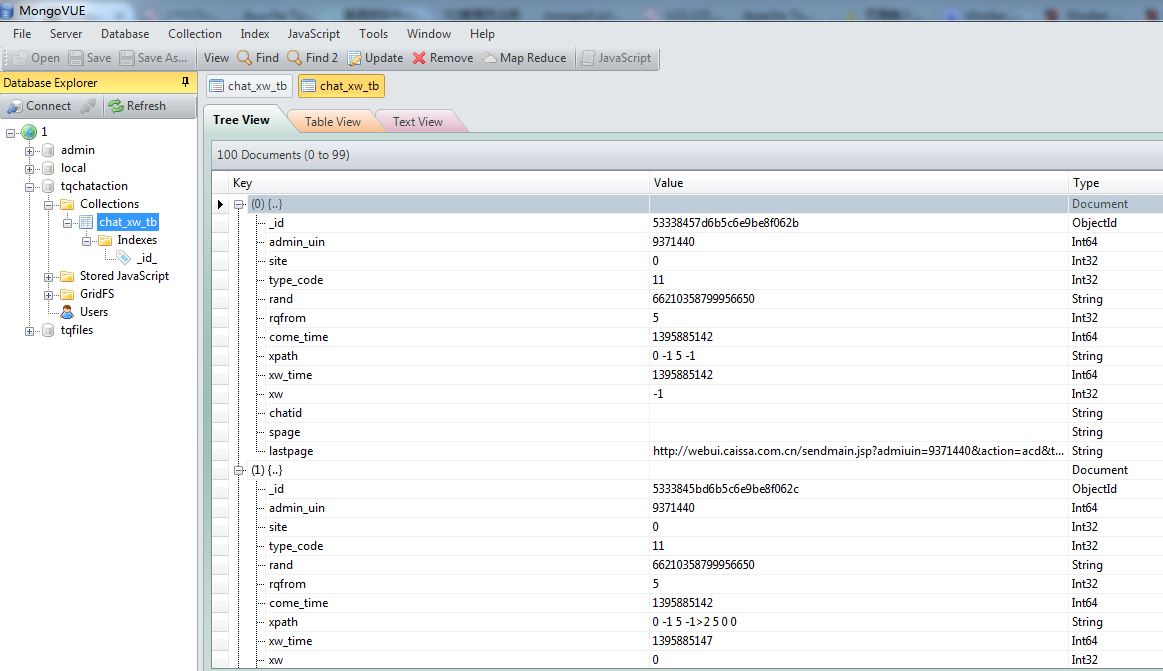Open the File menu

pos(22,34)
